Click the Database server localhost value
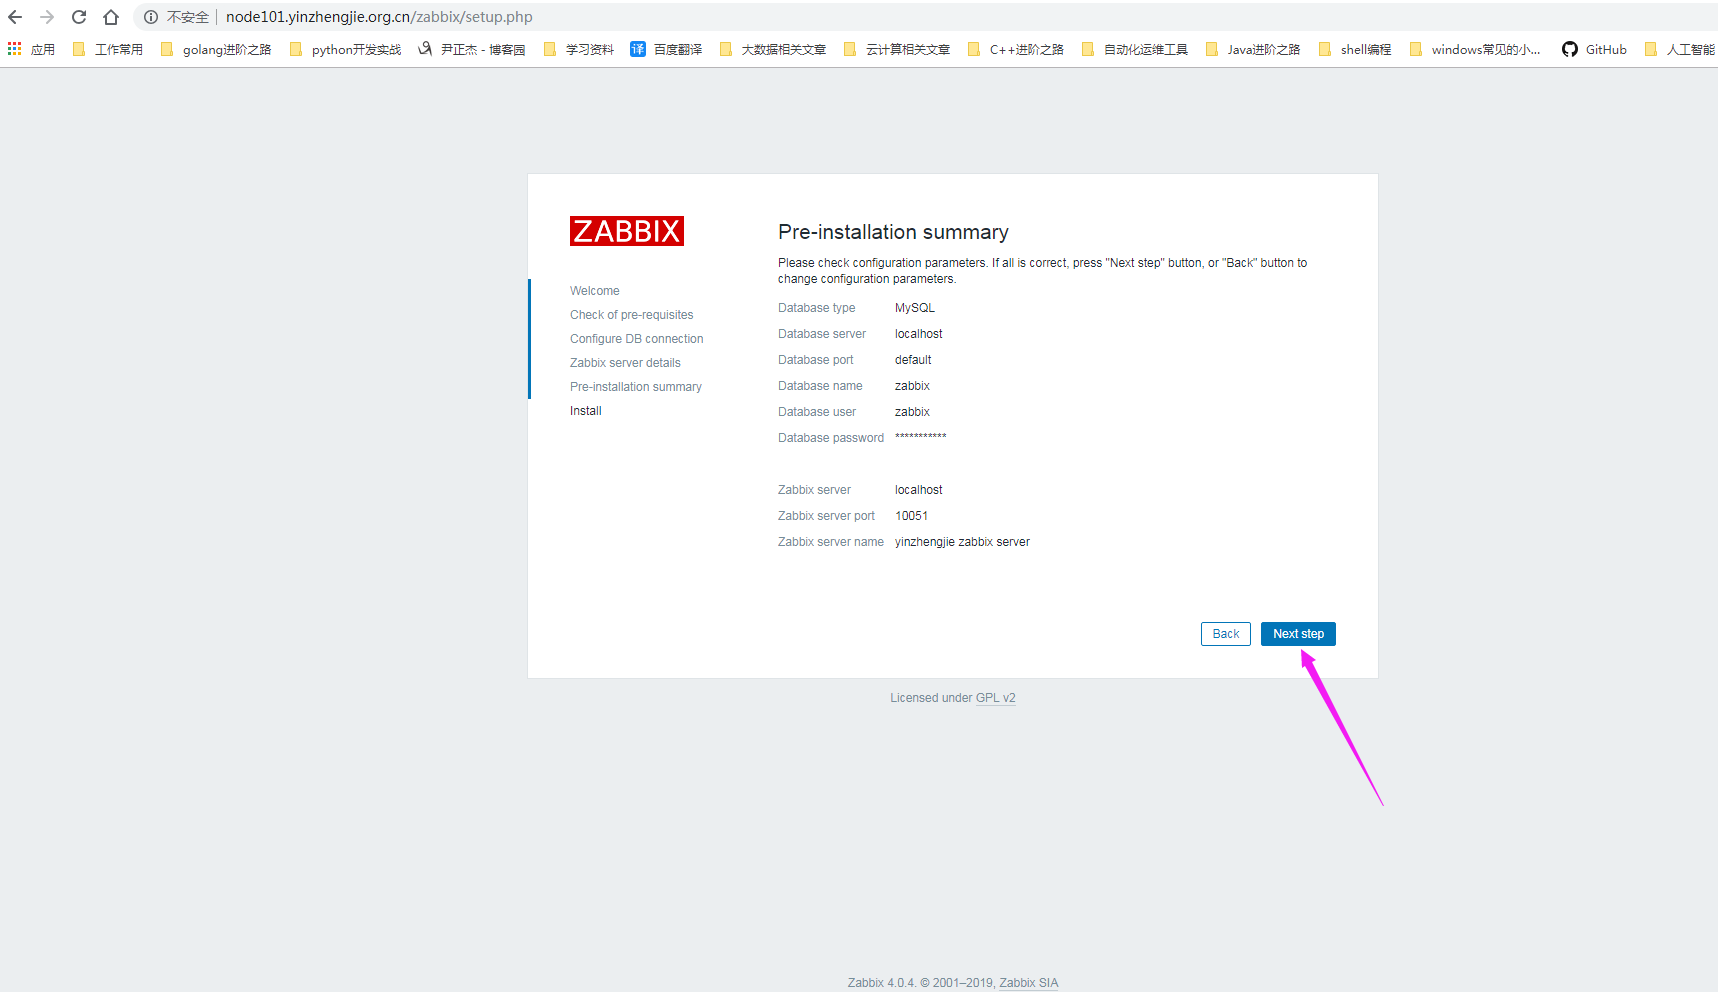The width and height of the screenshot is (1718, 992). click(x=919, y=334)
